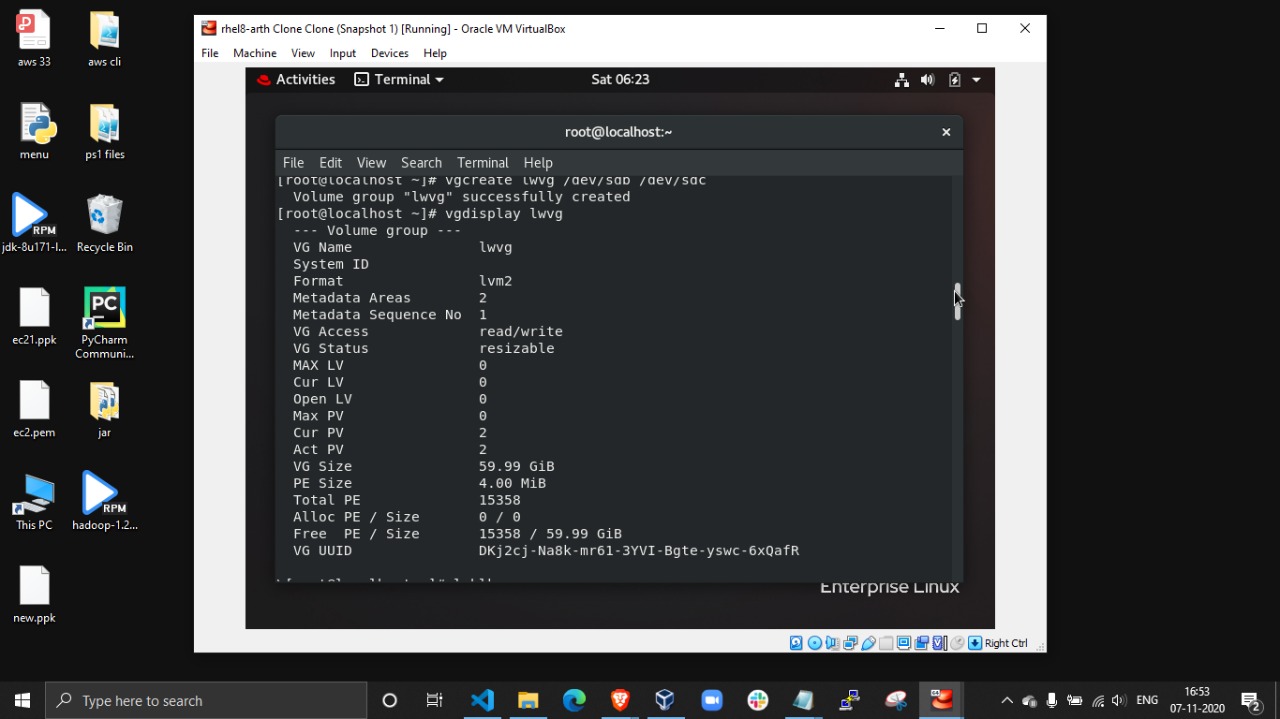This screenshot has width=1280, height=719.
Task: Open File Explorer from taskbar
Action: coord(528,700)
